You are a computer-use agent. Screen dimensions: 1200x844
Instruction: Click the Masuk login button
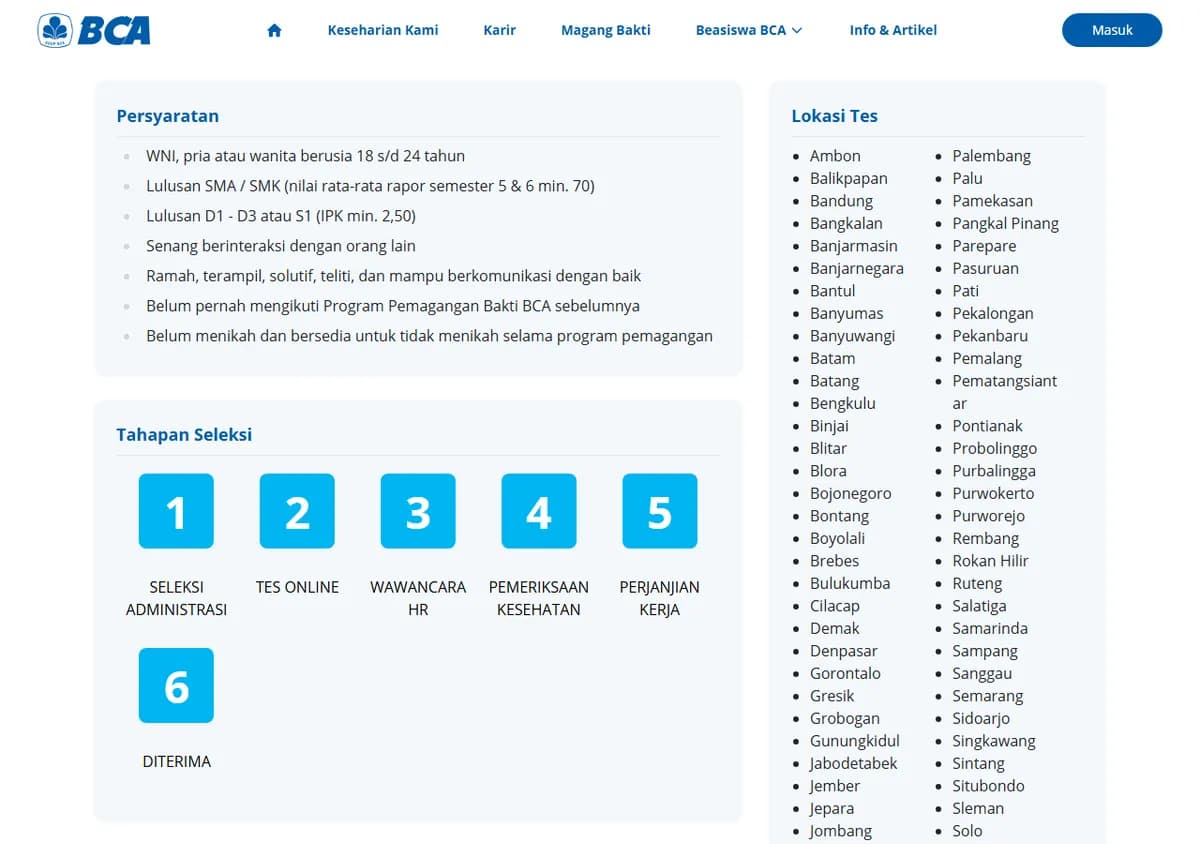[x=1112, y=30]
